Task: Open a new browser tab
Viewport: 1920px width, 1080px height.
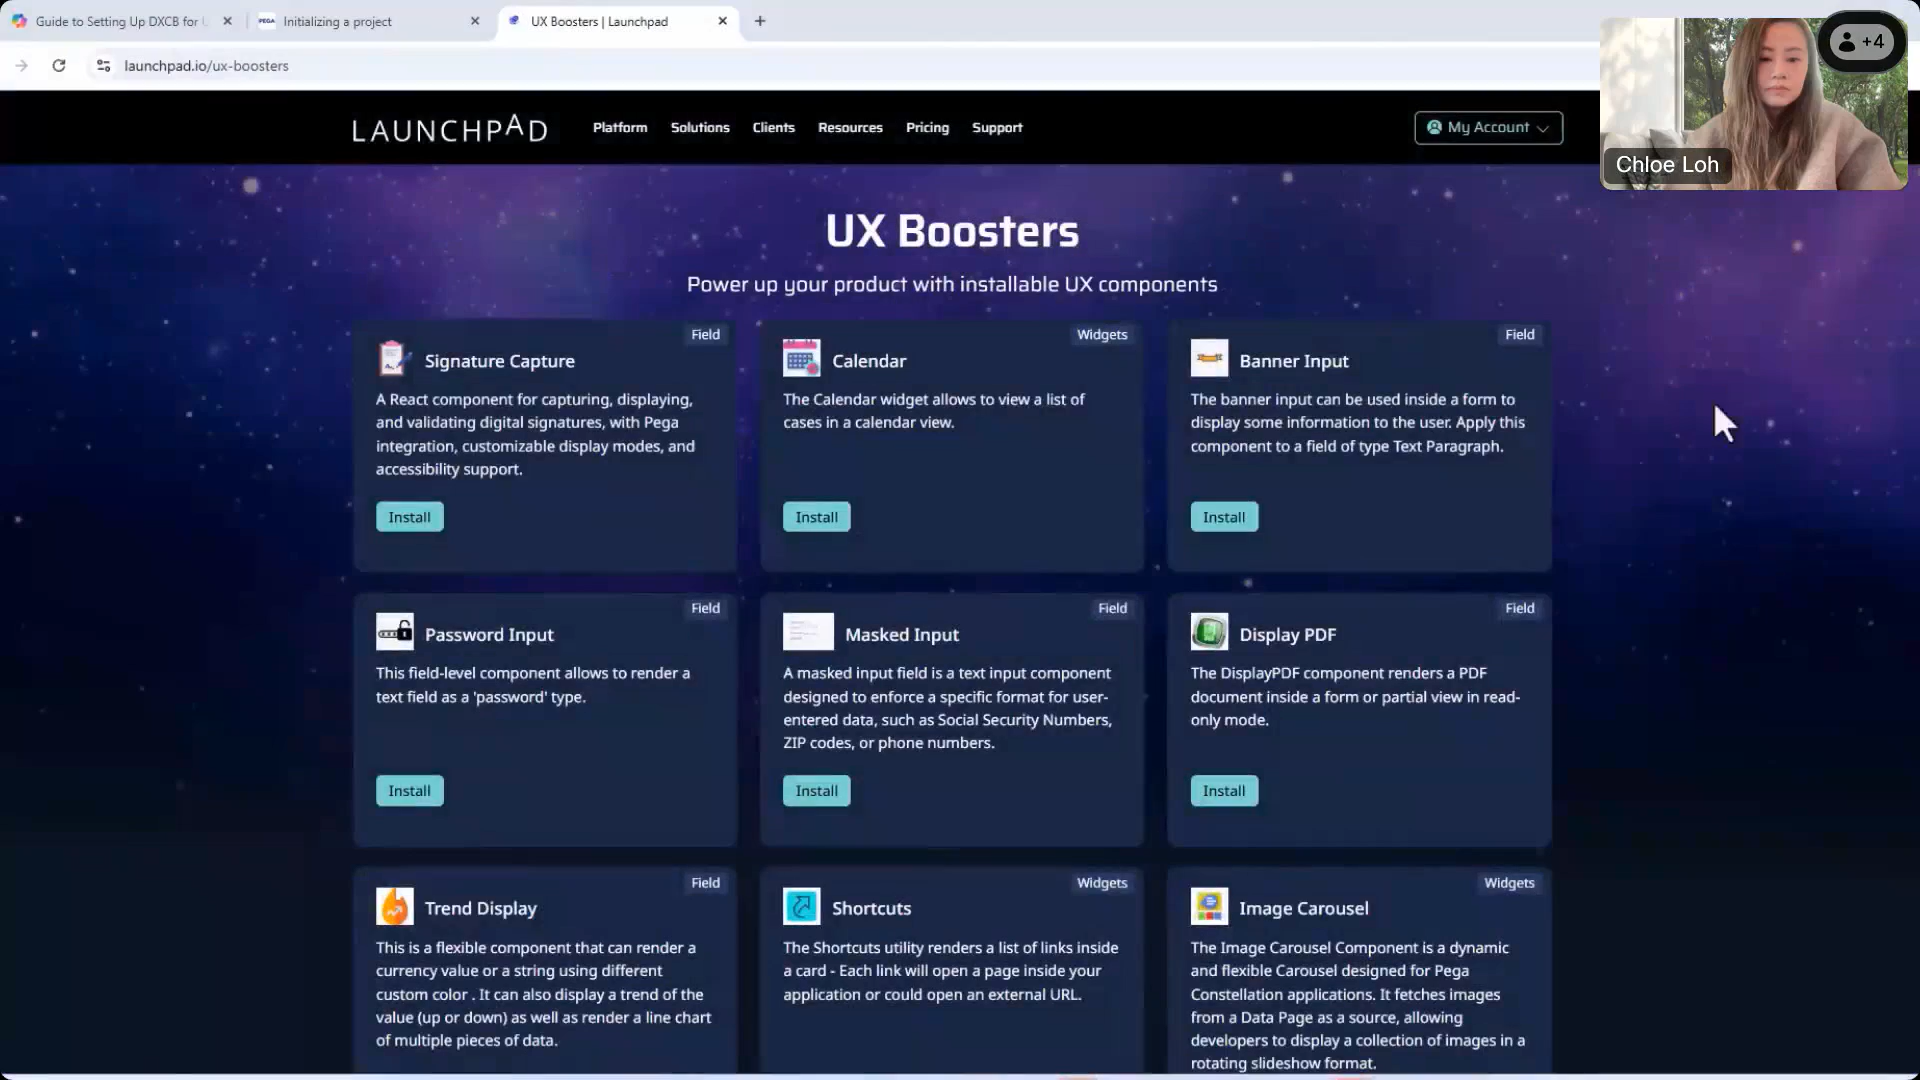Action: 760,21
